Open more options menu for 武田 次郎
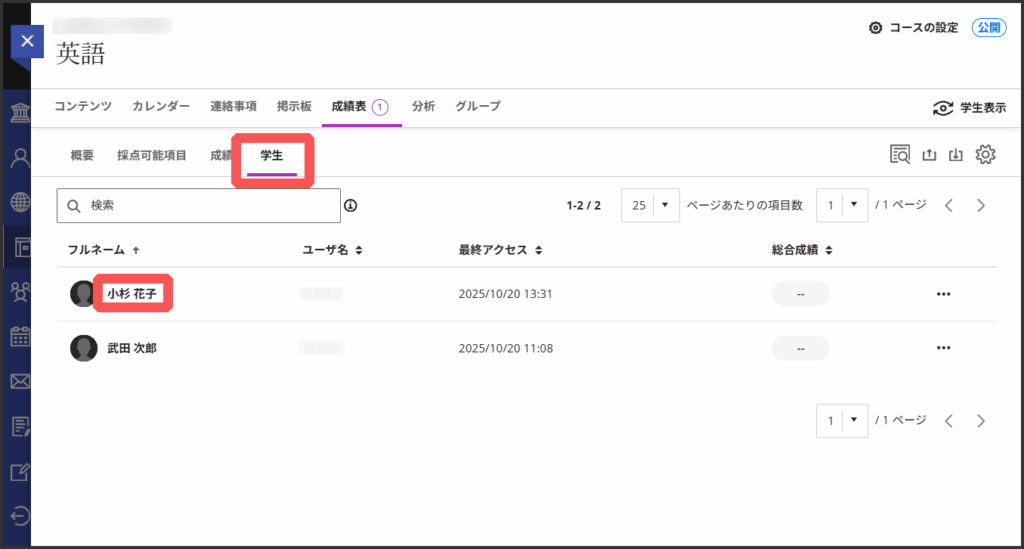Viewport: 1024px width, 549px height. (x=942, y=348)
